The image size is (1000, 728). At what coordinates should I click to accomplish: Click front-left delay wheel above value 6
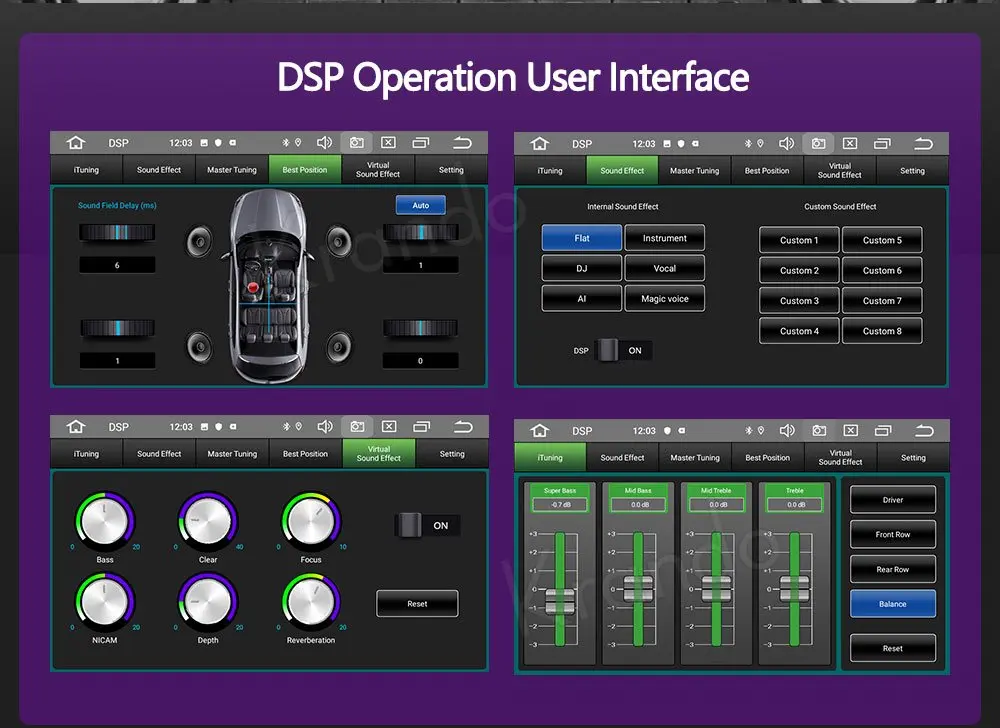117,233
